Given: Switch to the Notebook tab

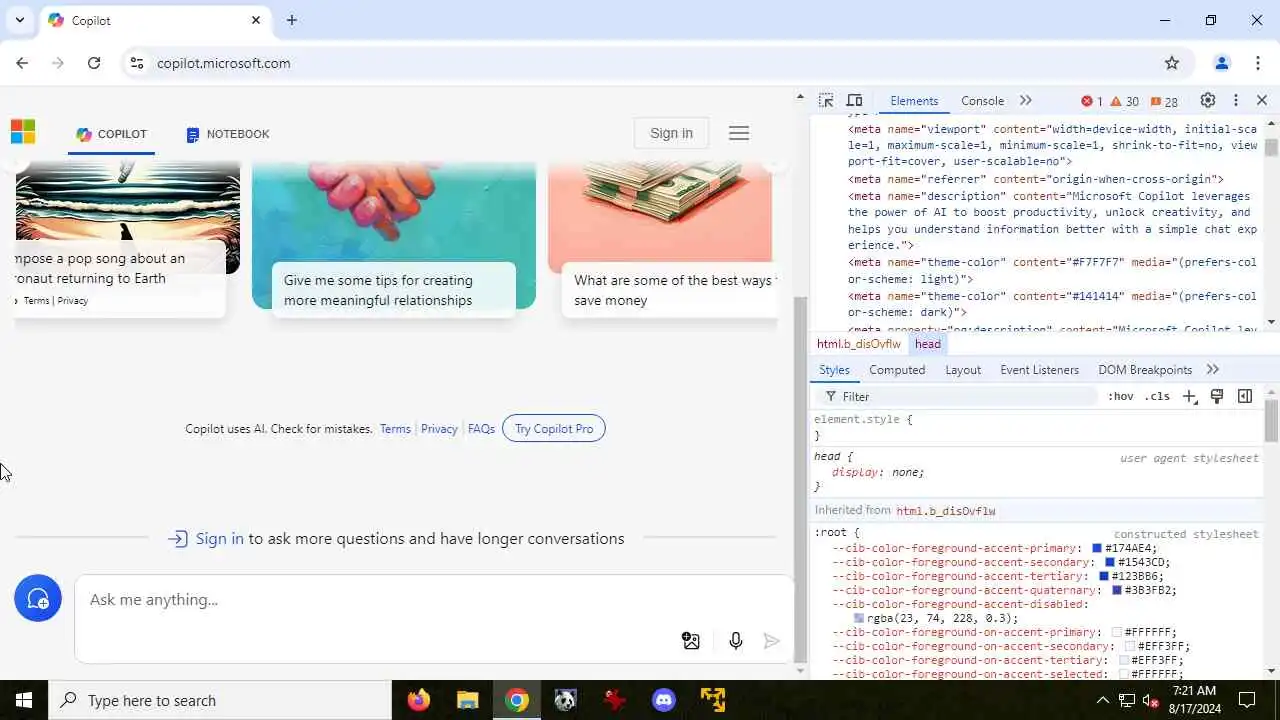Looking at the screenshot, I should 228,134.
